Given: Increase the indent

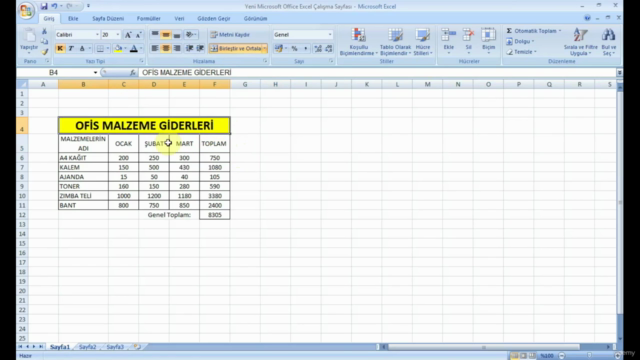Looking at the screenshot, I should click(x=200, y=49).
